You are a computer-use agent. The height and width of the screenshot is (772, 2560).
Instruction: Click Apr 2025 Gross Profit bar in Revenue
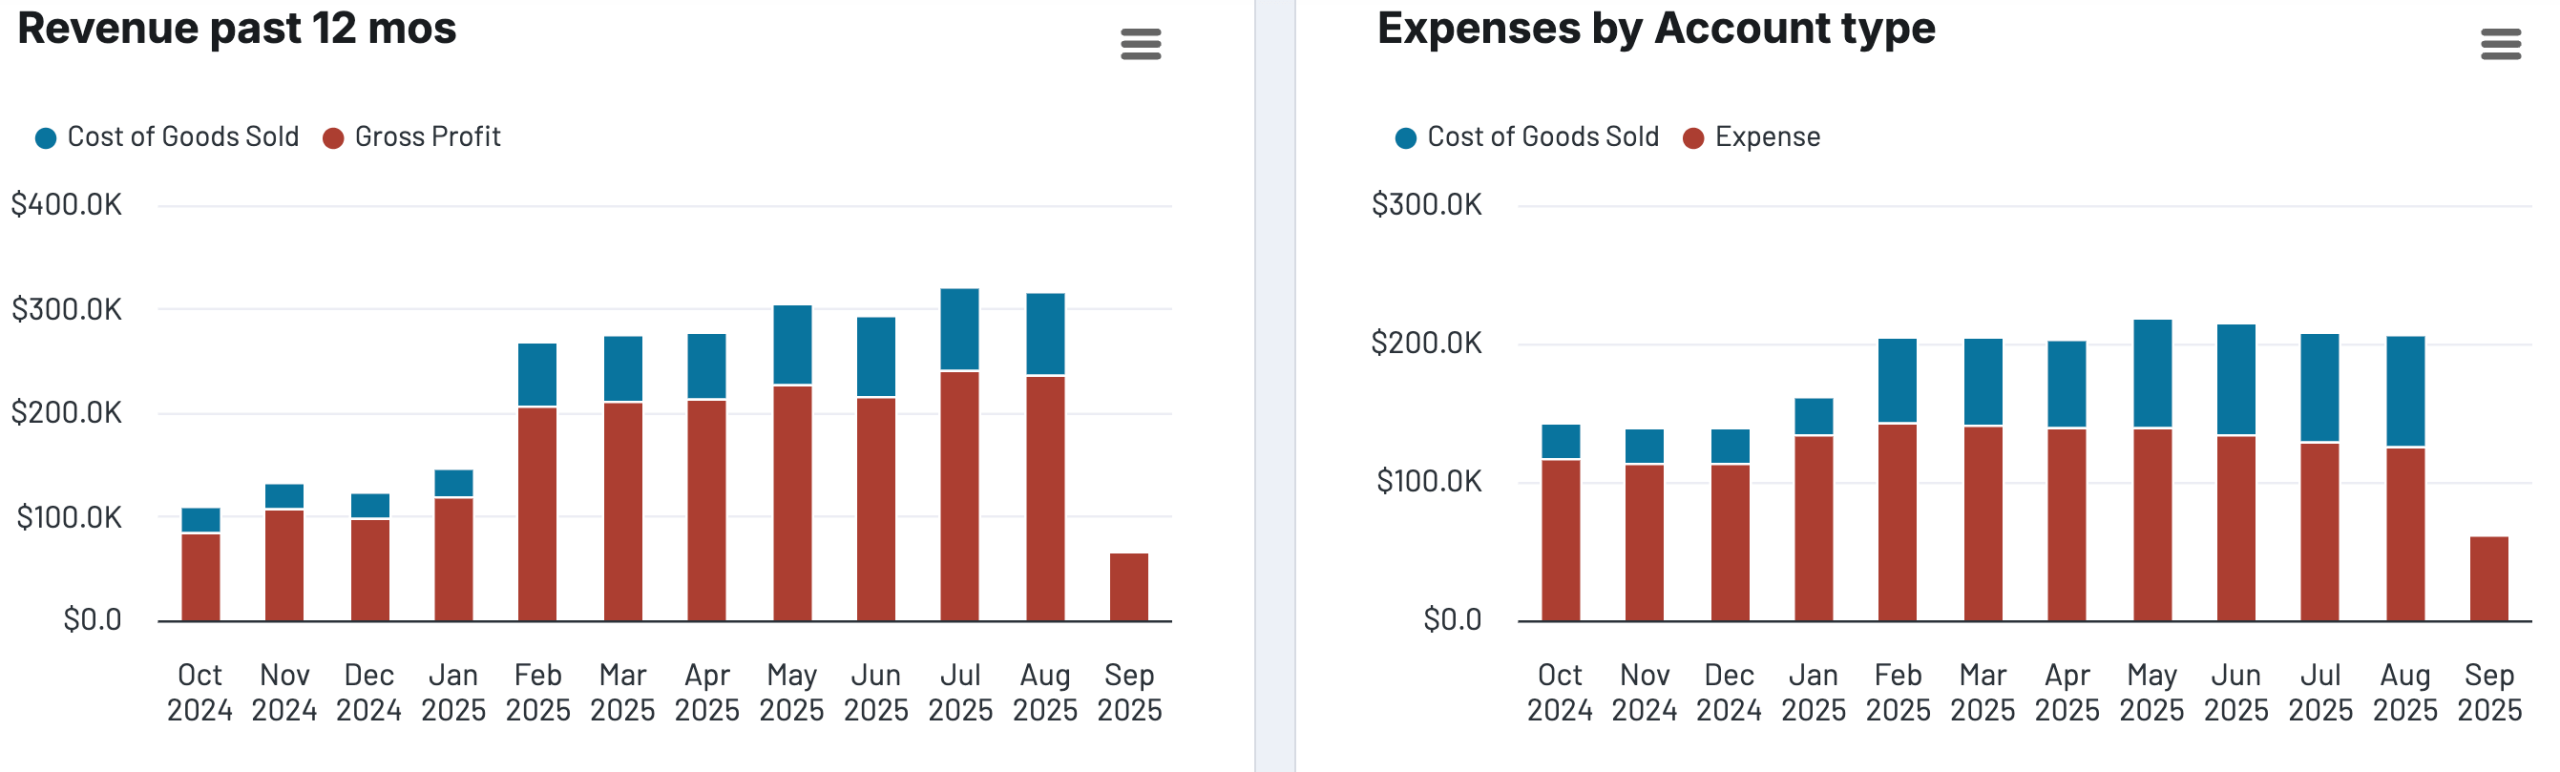(706, 510)
